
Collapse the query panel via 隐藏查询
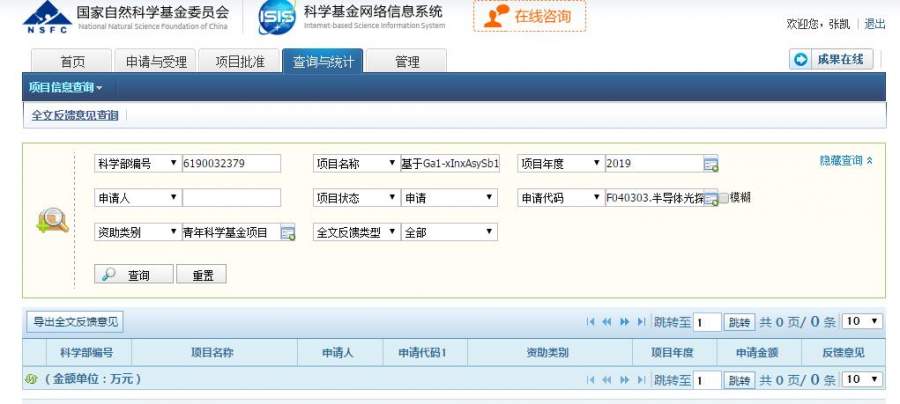[x=846, y=161]
